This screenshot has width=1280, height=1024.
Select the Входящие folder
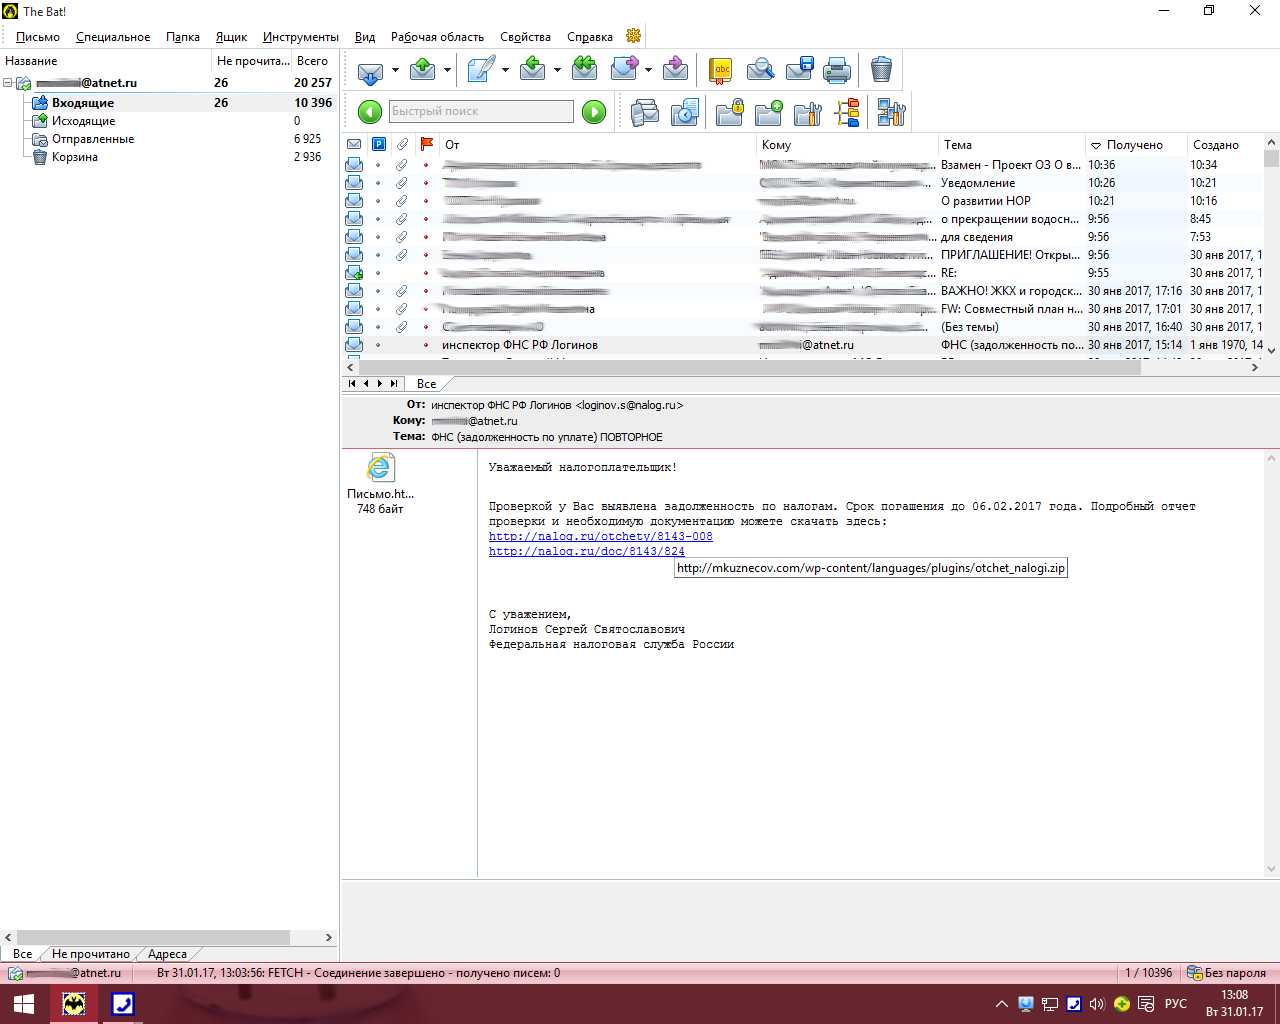[x=83, y=103]
